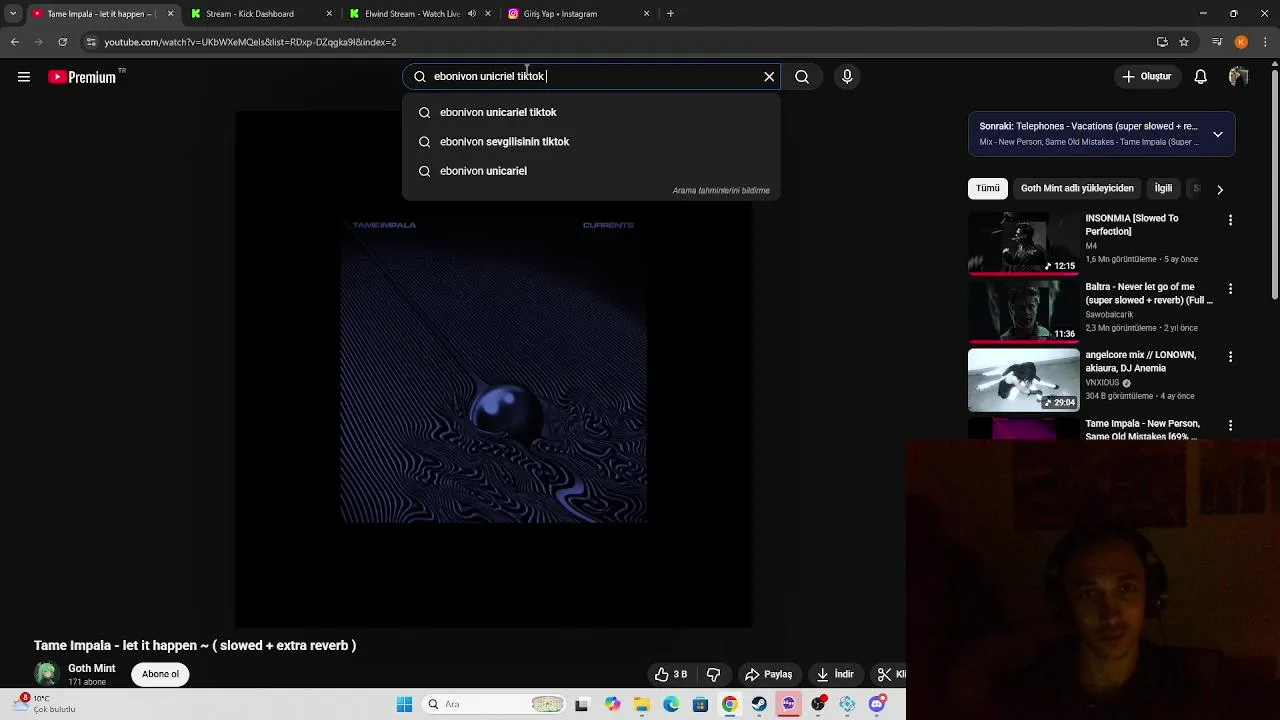1280x720 pixels.
Task: Select the Tümü filter chip
Action: coord(988,188)
